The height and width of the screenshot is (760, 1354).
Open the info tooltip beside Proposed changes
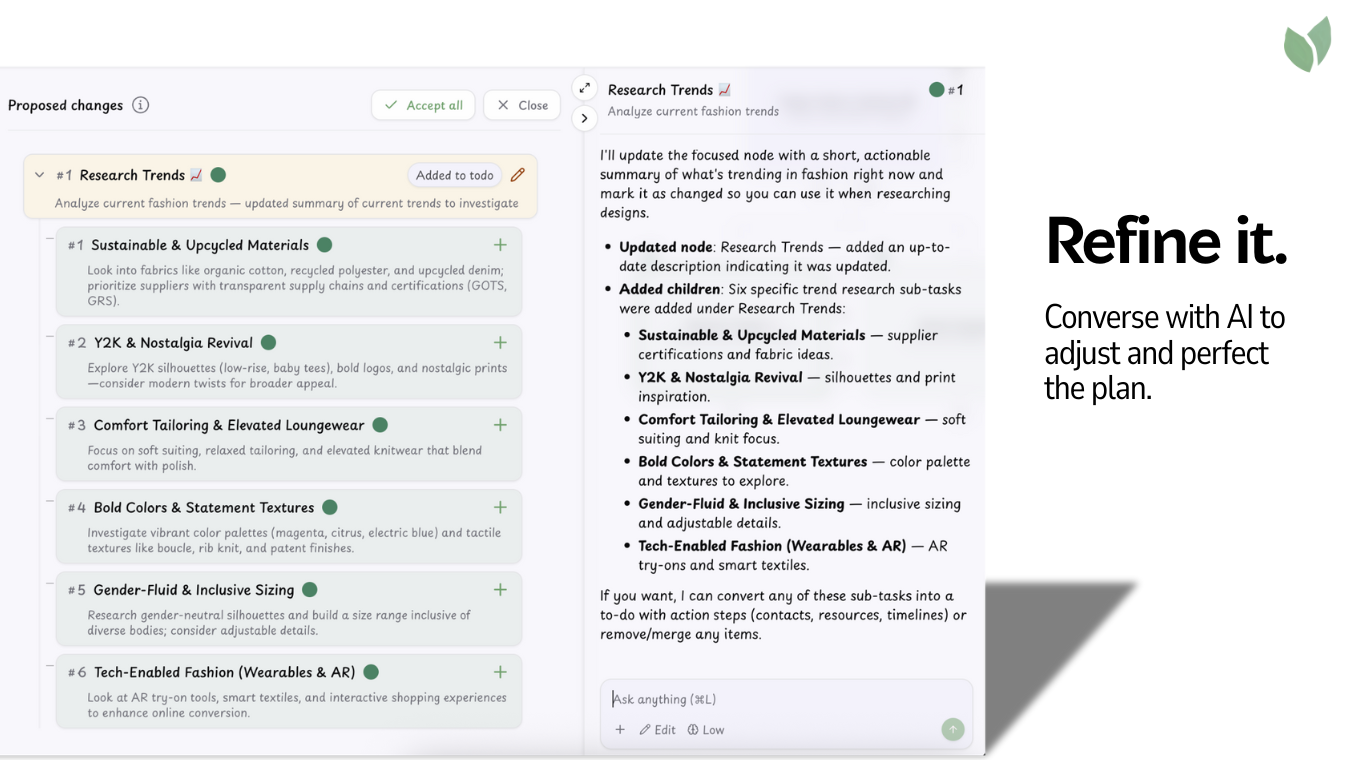coord(141,105)
